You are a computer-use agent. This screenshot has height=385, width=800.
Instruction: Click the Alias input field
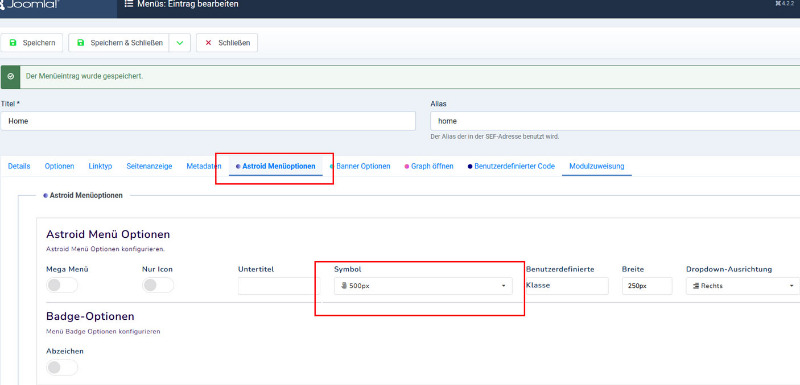[x=615, y=121]
